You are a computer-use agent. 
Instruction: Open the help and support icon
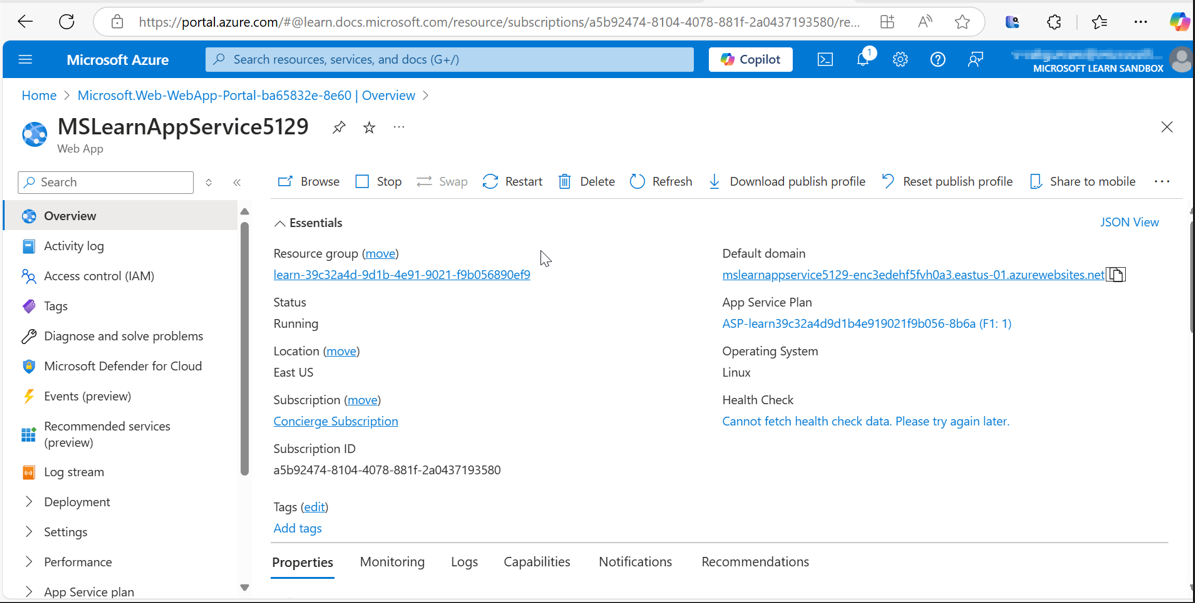point(937,59)
